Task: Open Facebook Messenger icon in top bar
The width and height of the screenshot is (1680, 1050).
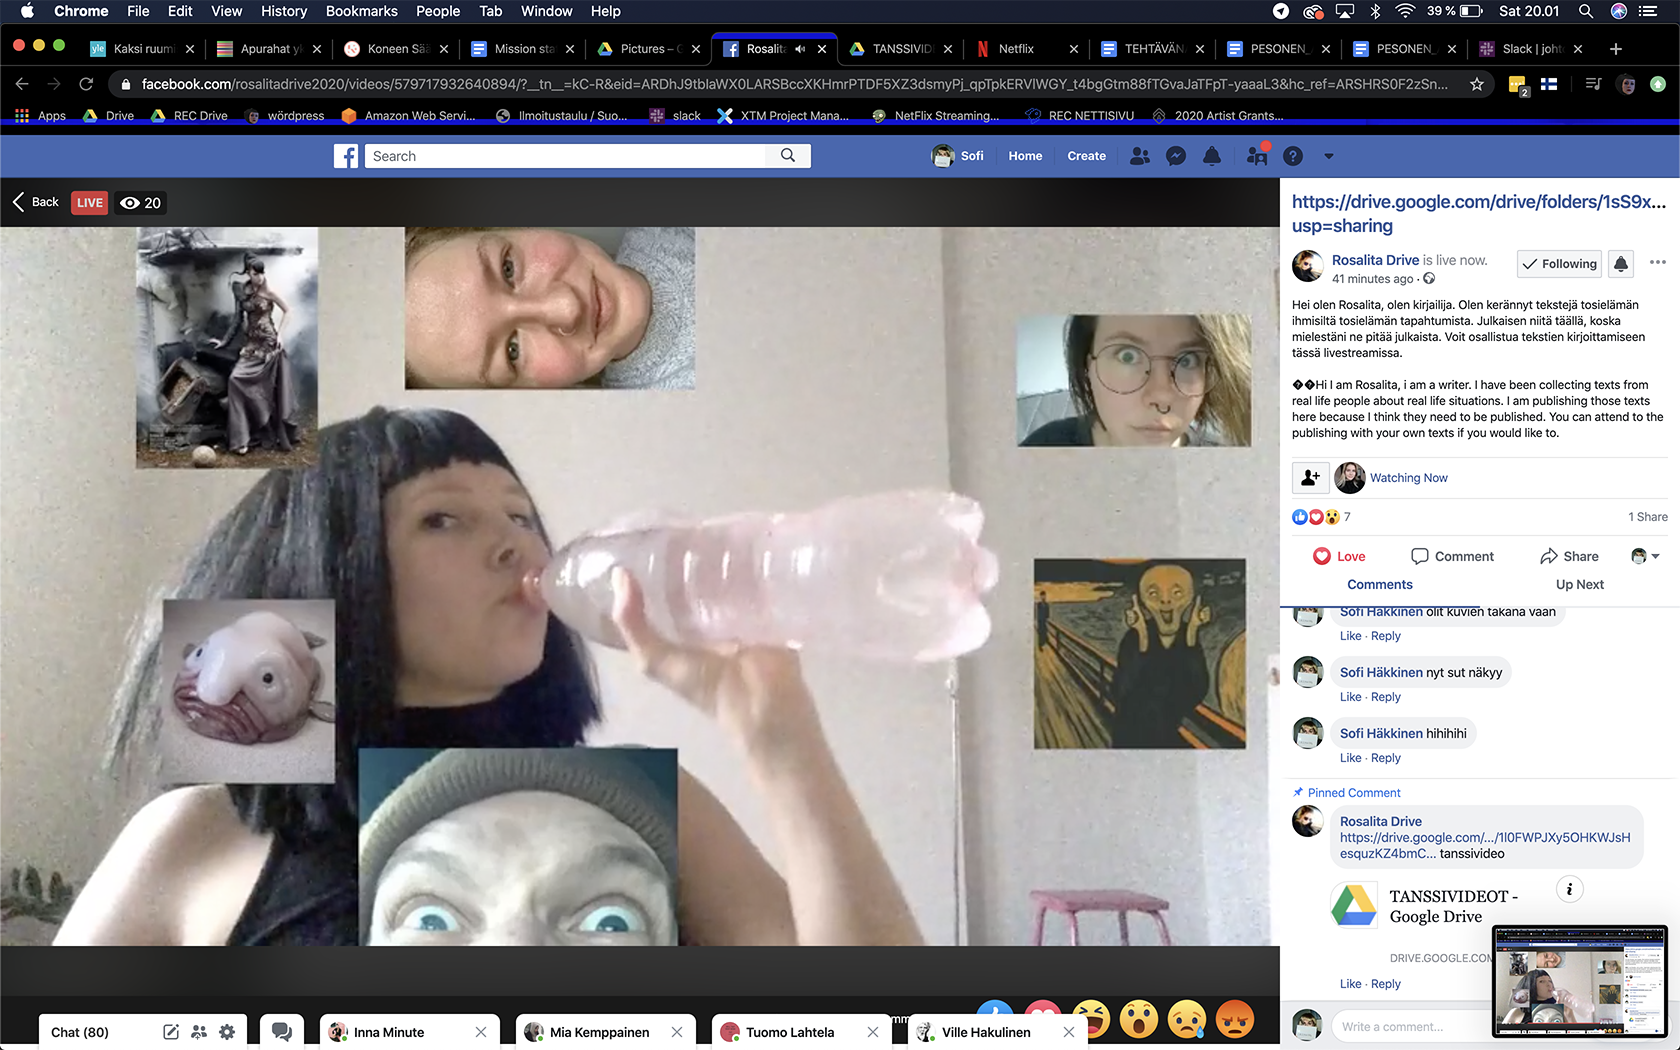Action: [x=1176, y=156]
